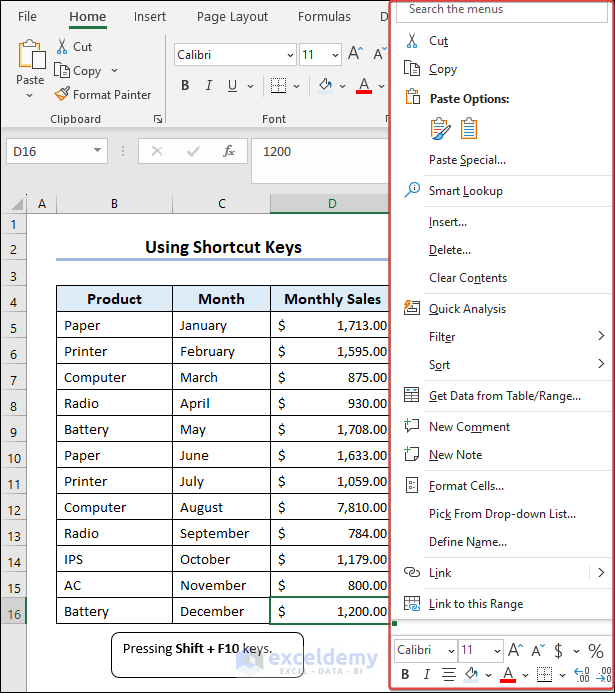
Task: Activate the Format Painter brush
Action: point(62,94)
